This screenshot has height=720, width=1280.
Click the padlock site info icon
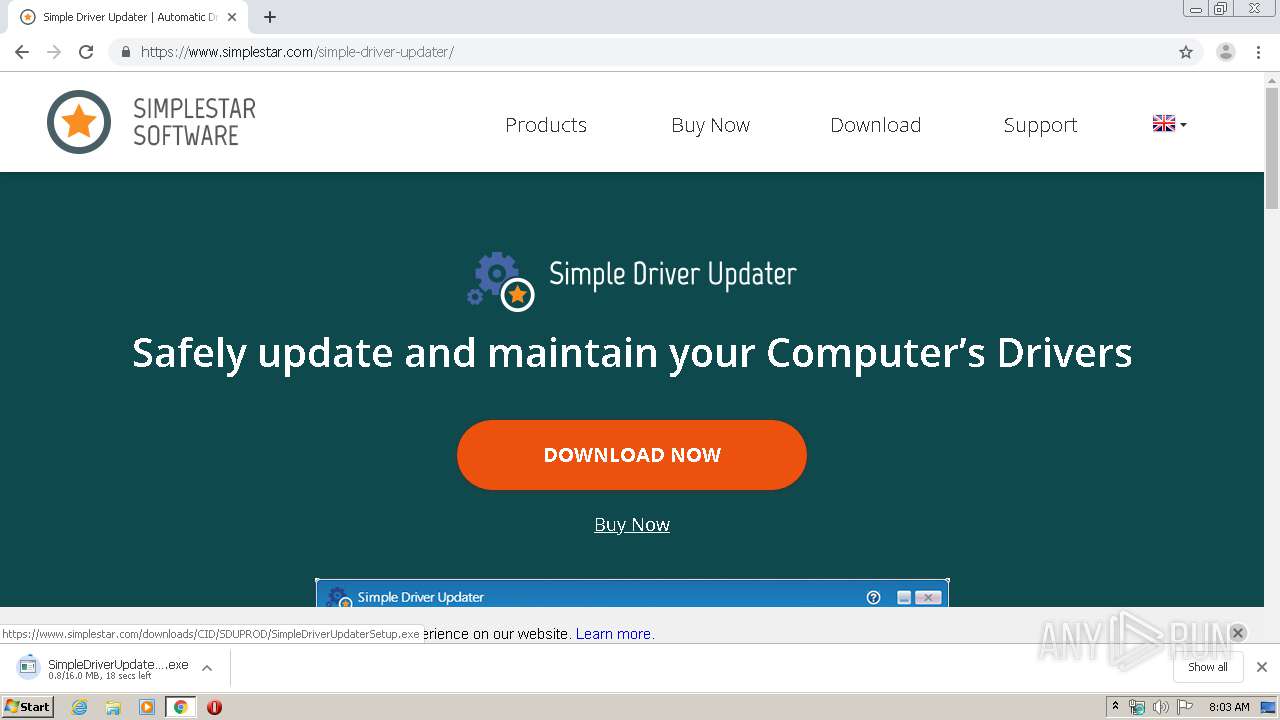point(125,52)
